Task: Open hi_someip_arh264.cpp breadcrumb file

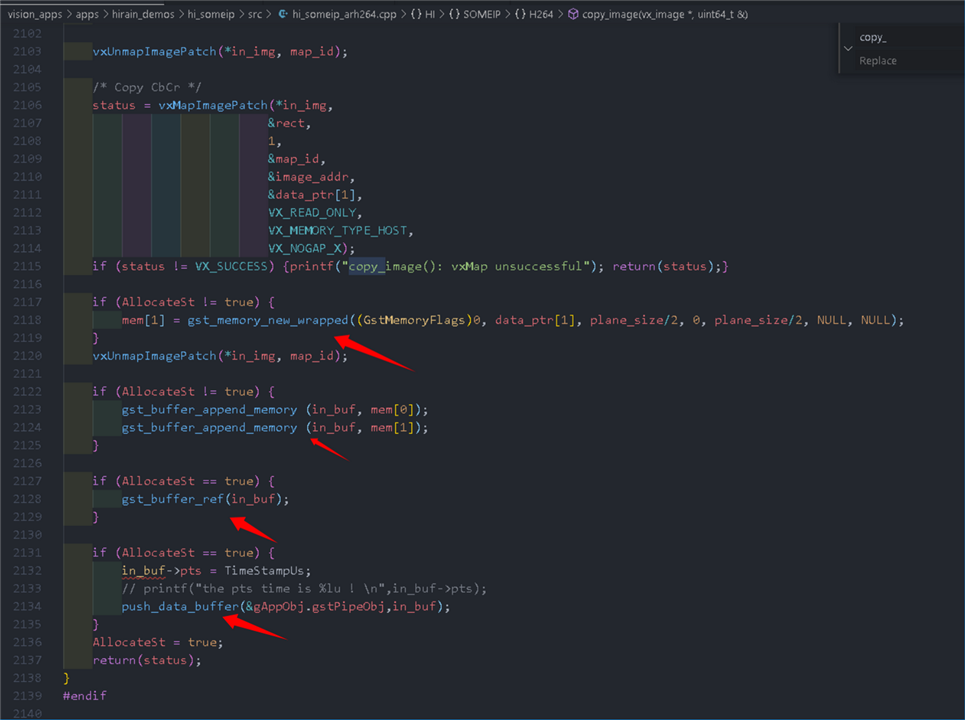Action: coord(344,14)
